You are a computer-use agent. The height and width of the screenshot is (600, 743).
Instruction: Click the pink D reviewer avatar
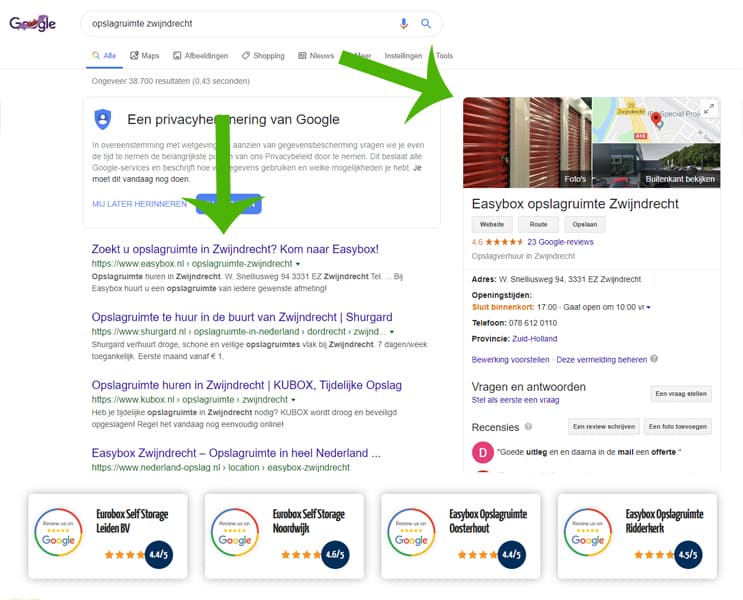[482, 453]
